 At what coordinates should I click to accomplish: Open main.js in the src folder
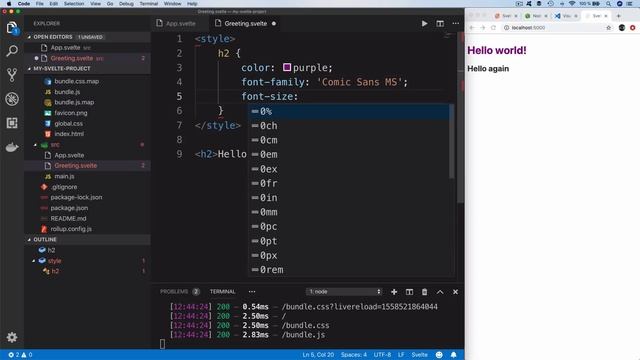click(x=64, y=176)
